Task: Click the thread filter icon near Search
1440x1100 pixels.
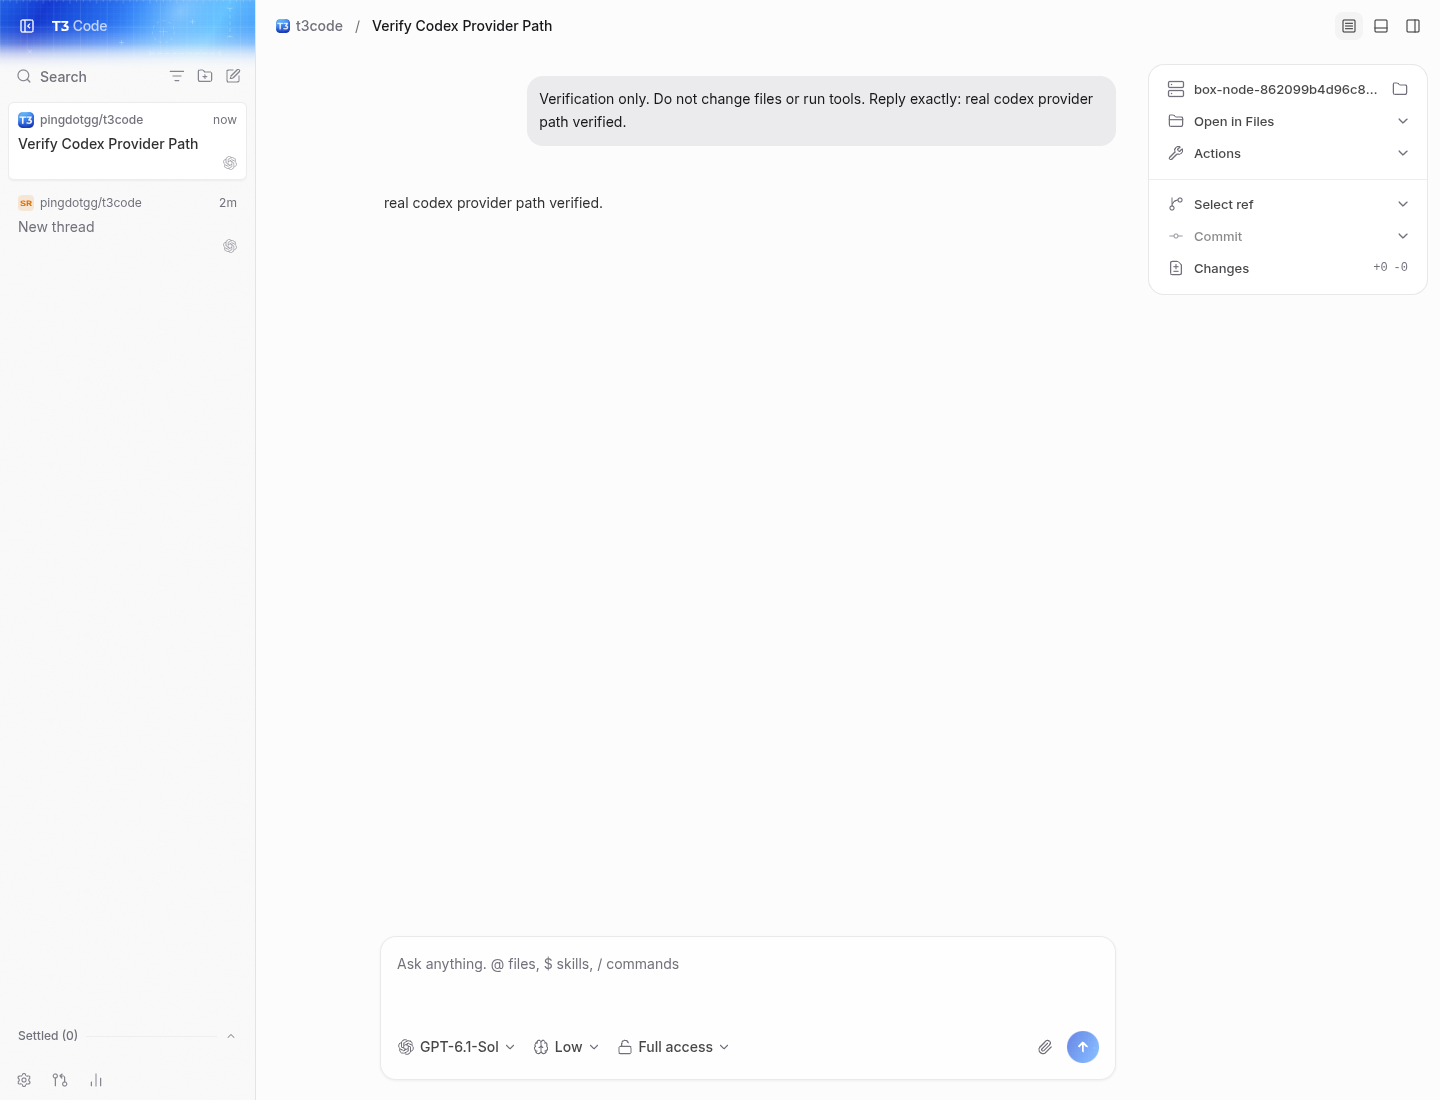Action: coord(177,76)
